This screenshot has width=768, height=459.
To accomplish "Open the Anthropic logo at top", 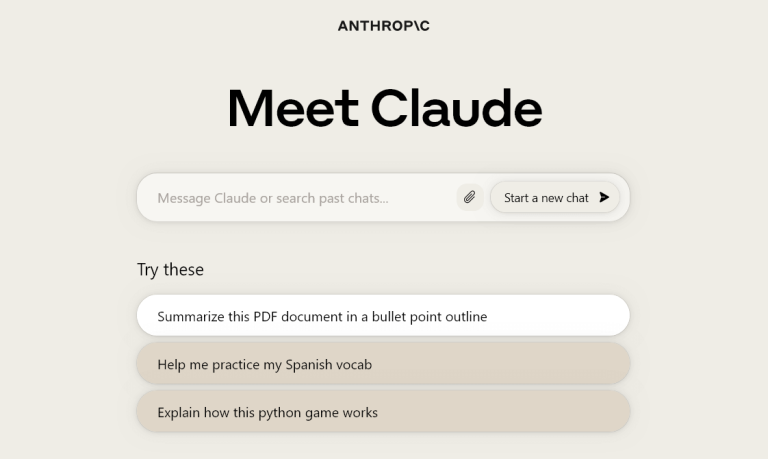I will point(384,26).
